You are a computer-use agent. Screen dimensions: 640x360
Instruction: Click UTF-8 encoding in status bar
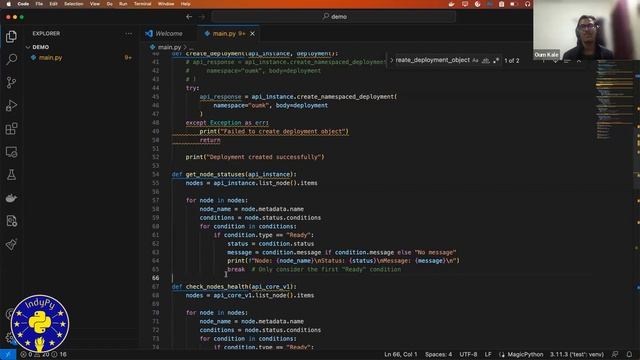click(468, 354)
